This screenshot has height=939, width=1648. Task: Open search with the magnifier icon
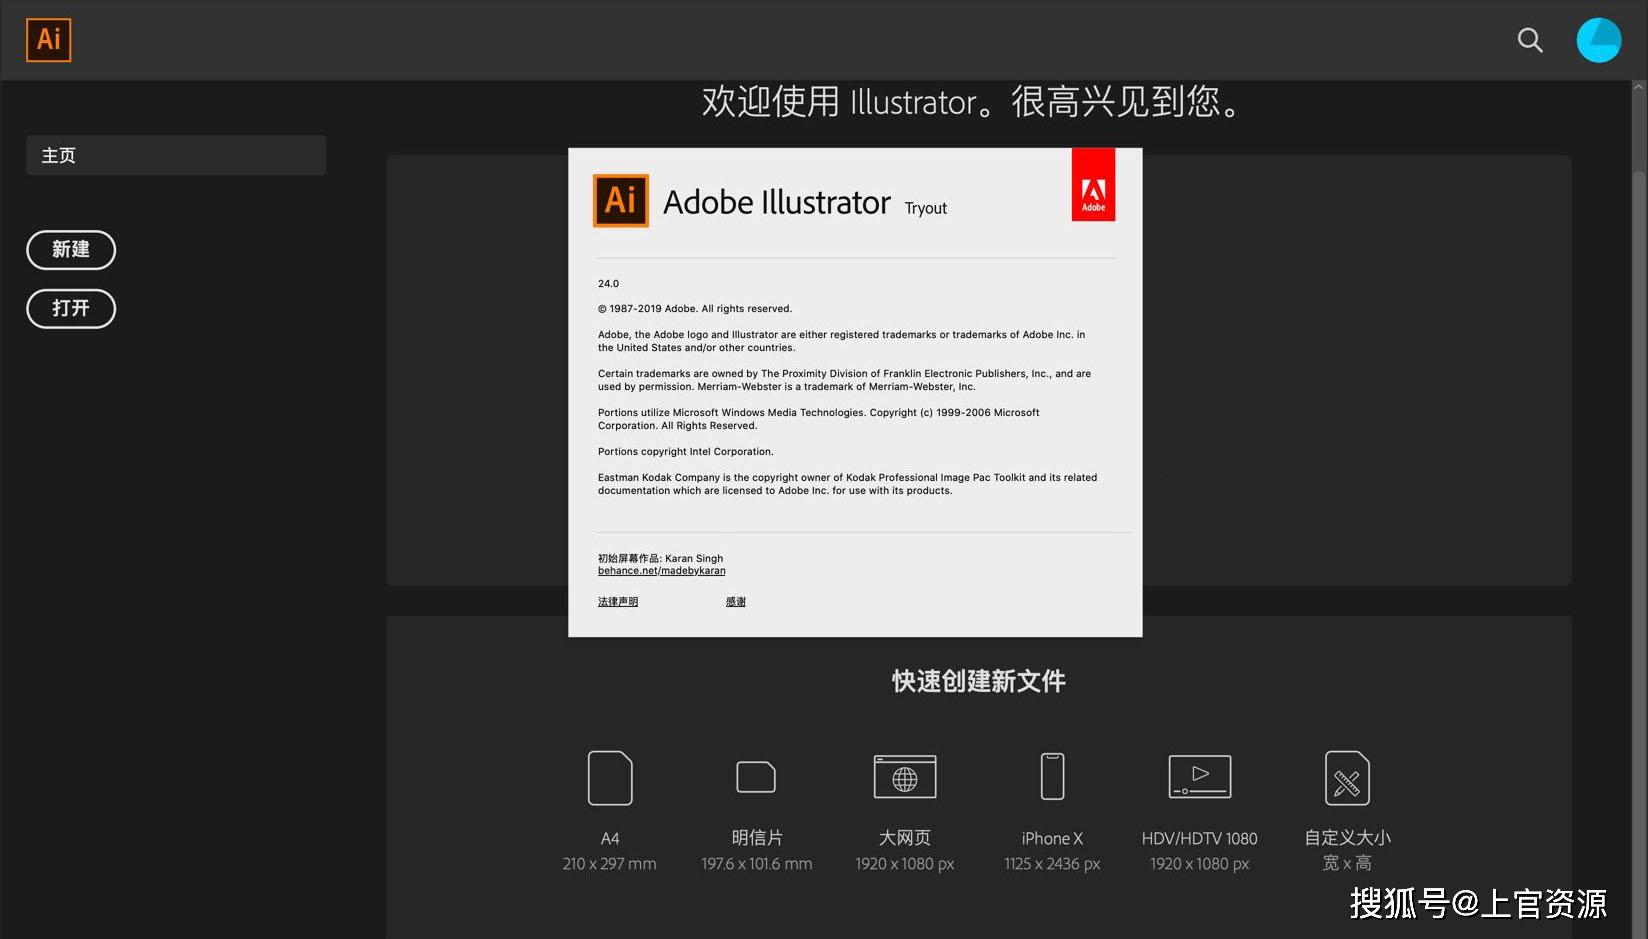[1529, 40]
